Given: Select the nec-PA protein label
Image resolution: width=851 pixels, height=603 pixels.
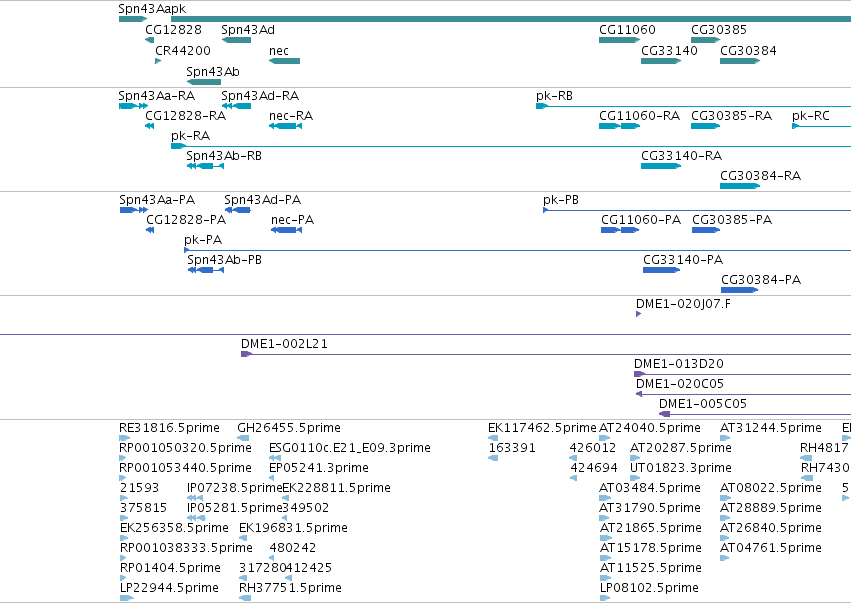Looking at the screenshot, I should [x=293, y=220].
